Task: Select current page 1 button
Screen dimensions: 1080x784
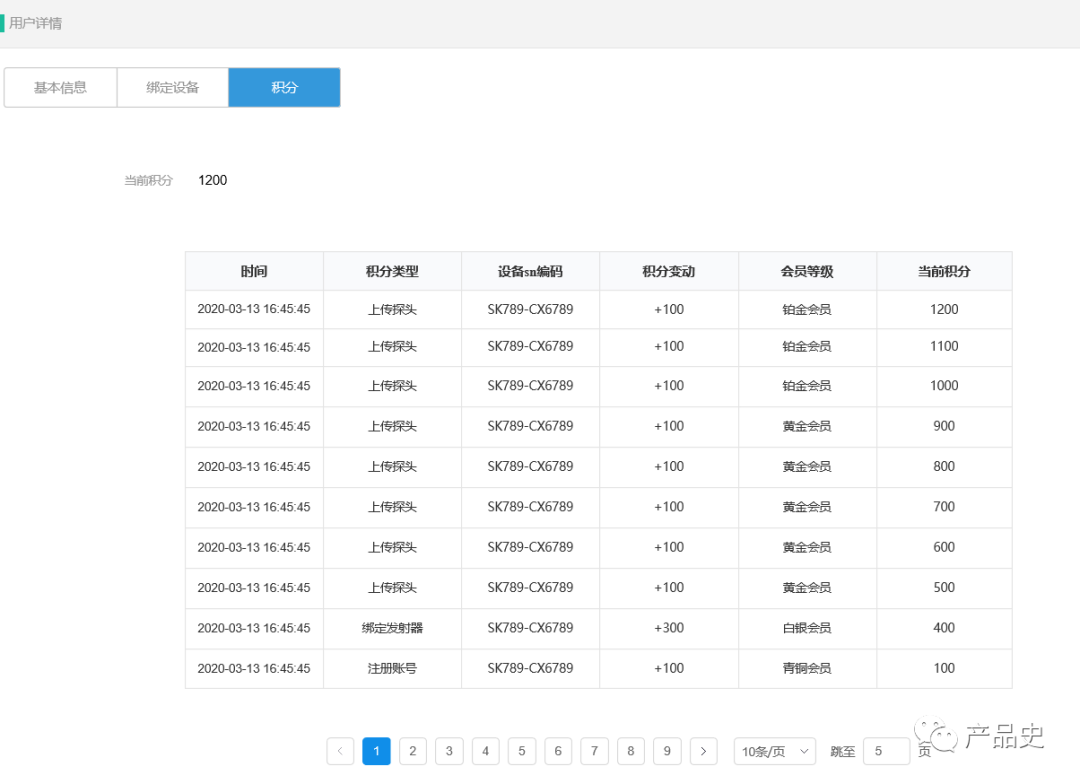Action: 376,751
